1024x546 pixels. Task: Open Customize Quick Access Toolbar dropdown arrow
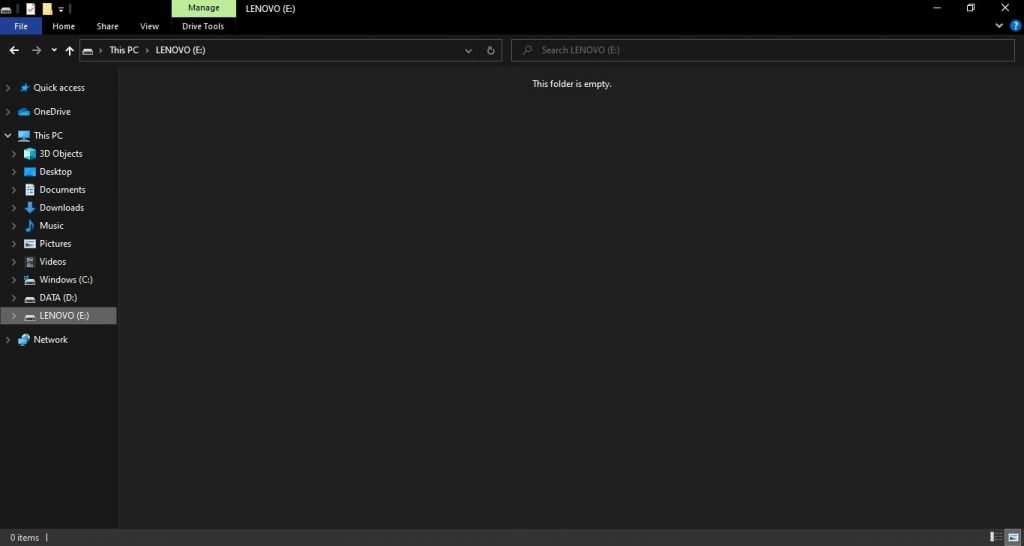(x=61, y=9)
